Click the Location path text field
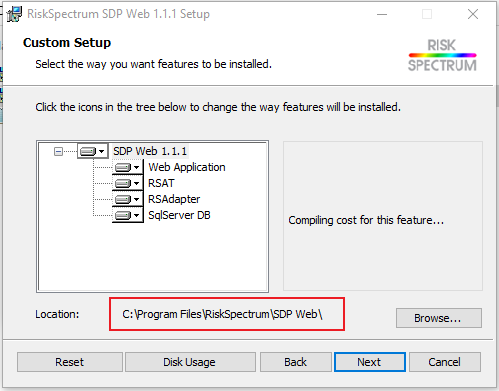Viewport: 499px width, 391px height. pos(227,314)
